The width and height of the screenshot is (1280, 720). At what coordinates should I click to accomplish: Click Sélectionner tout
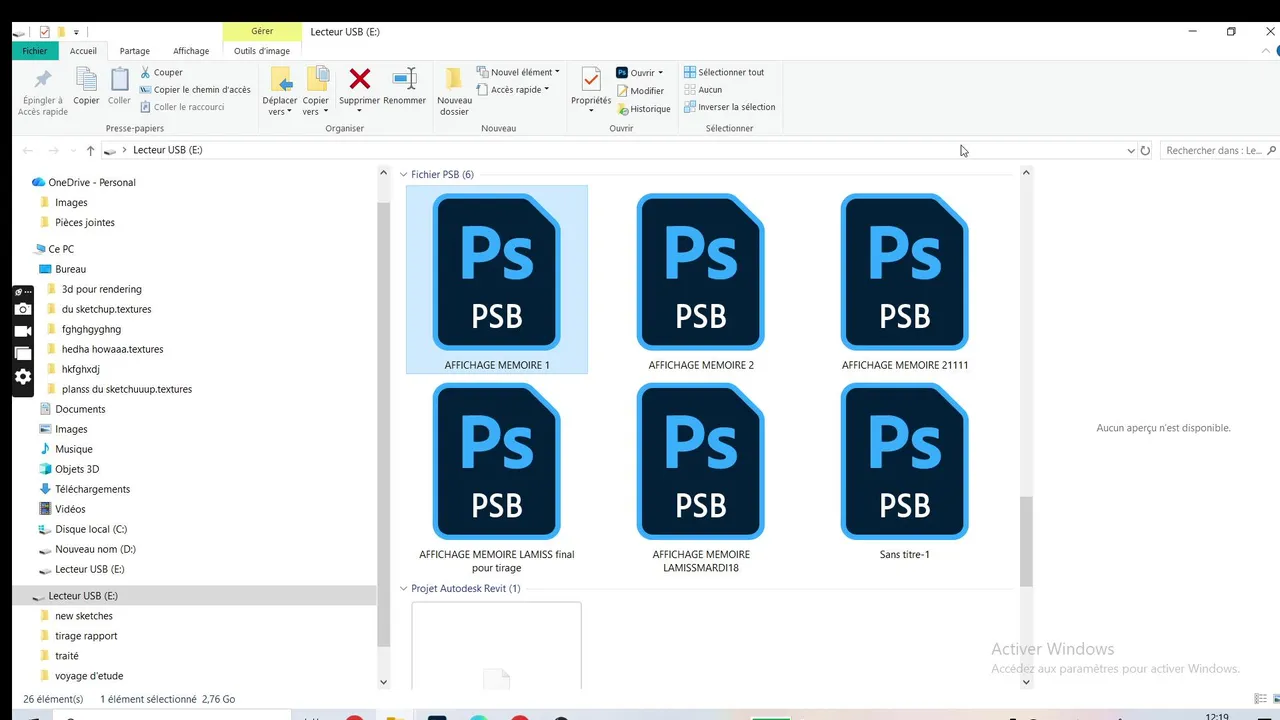tap(723, 72)
